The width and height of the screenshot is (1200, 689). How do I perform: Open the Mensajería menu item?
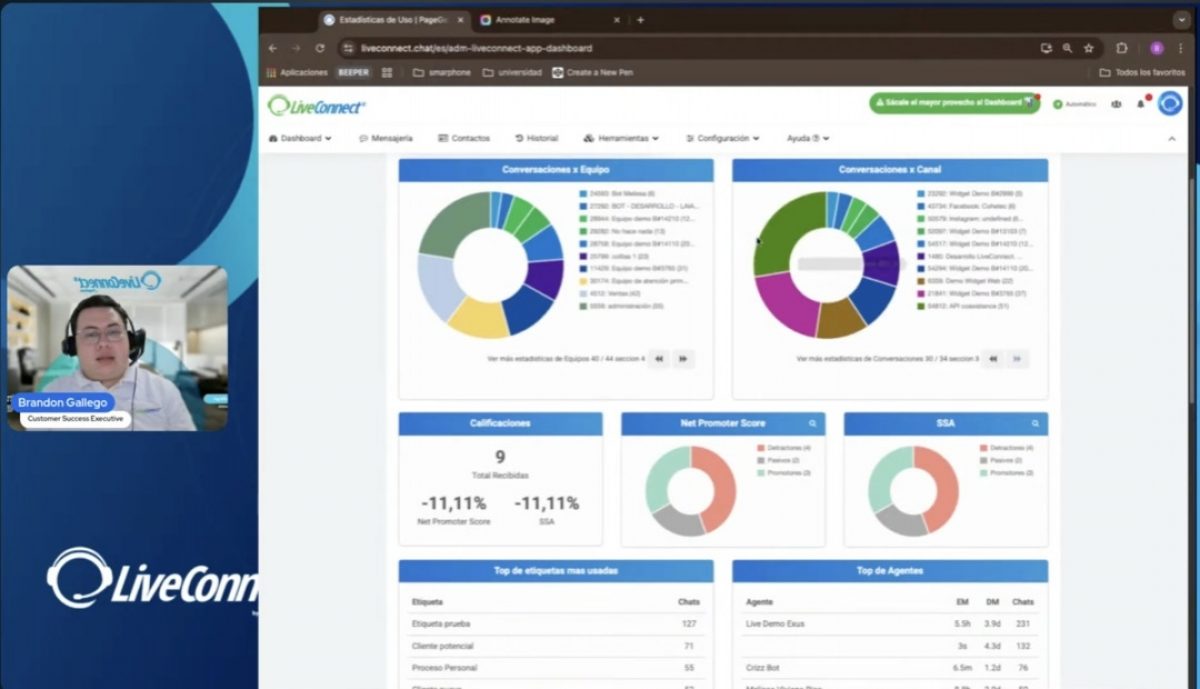click(x=386, y=138)
